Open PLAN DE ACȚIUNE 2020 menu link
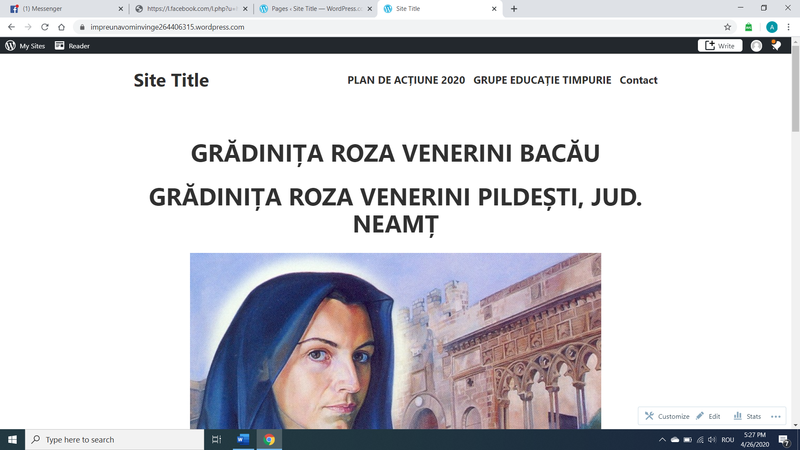 (406, 80)
